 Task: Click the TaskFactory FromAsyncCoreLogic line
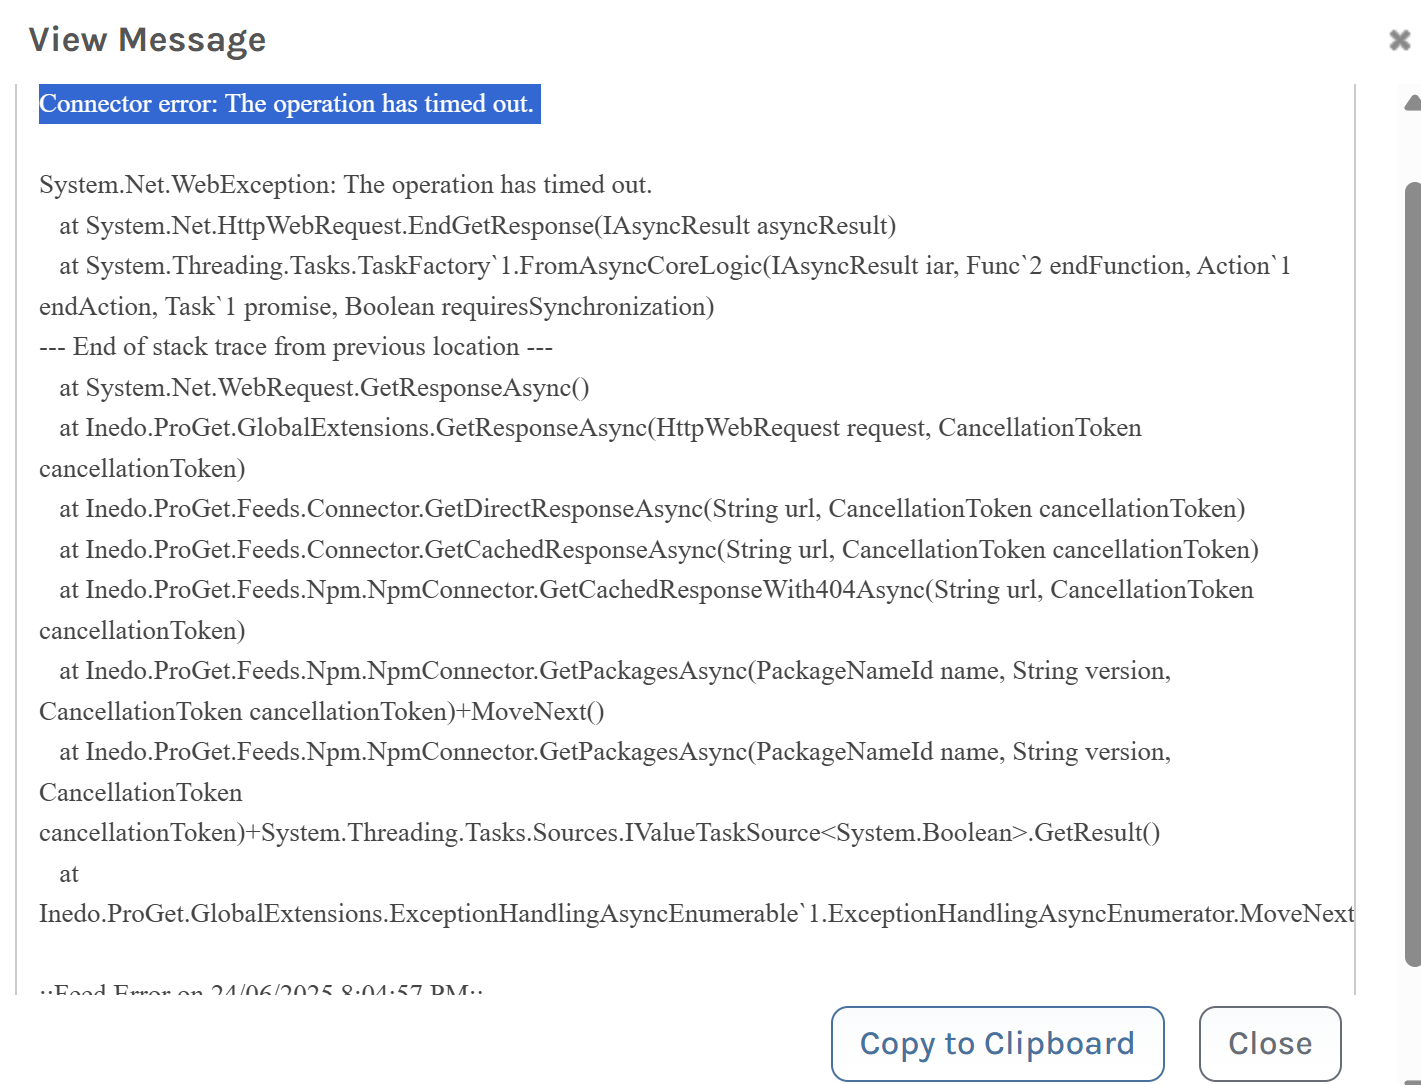pos(674,266)
